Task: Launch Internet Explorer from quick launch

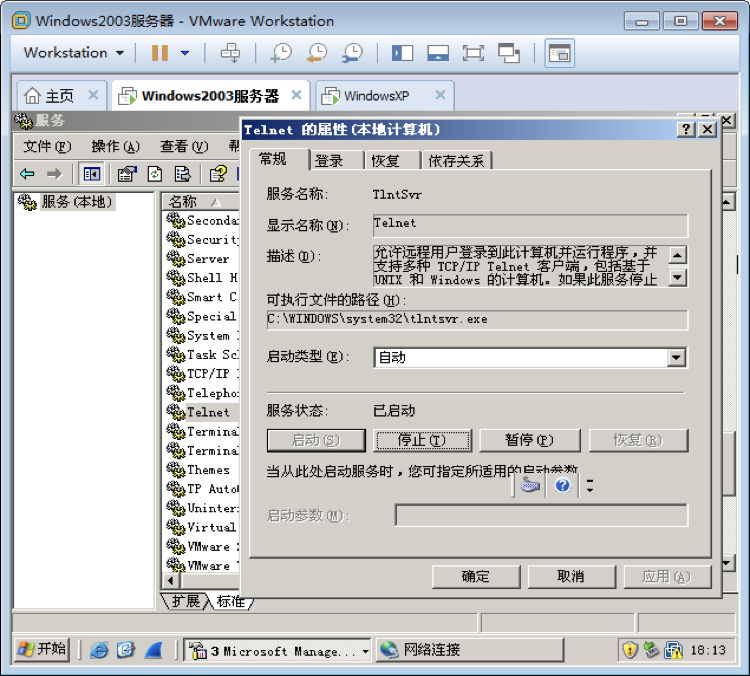Action: [x=99, y=650]
